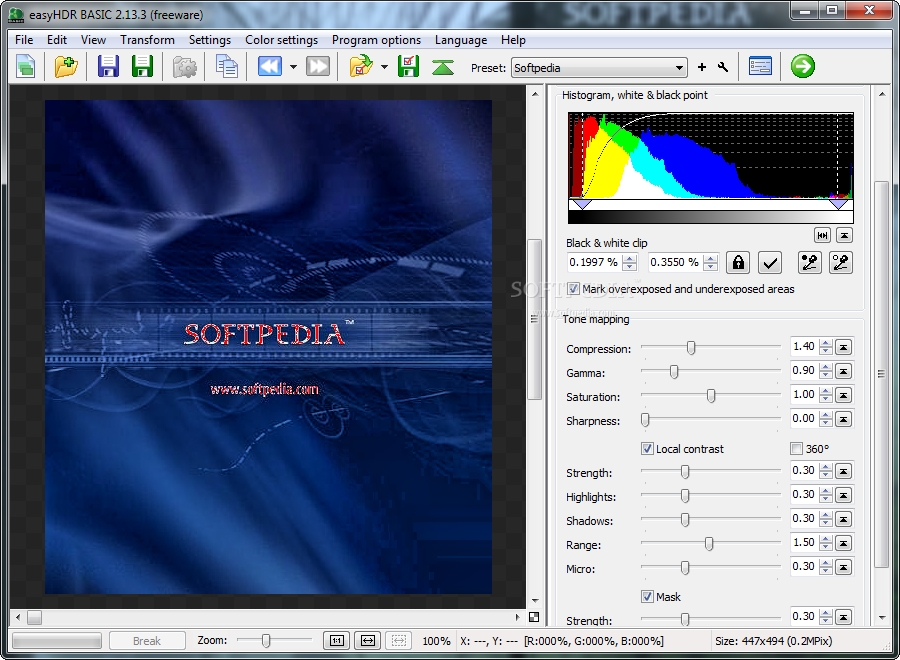The image size is (900, 660).
Task: Click the Saturation value field 1.00
Action: 804,395
